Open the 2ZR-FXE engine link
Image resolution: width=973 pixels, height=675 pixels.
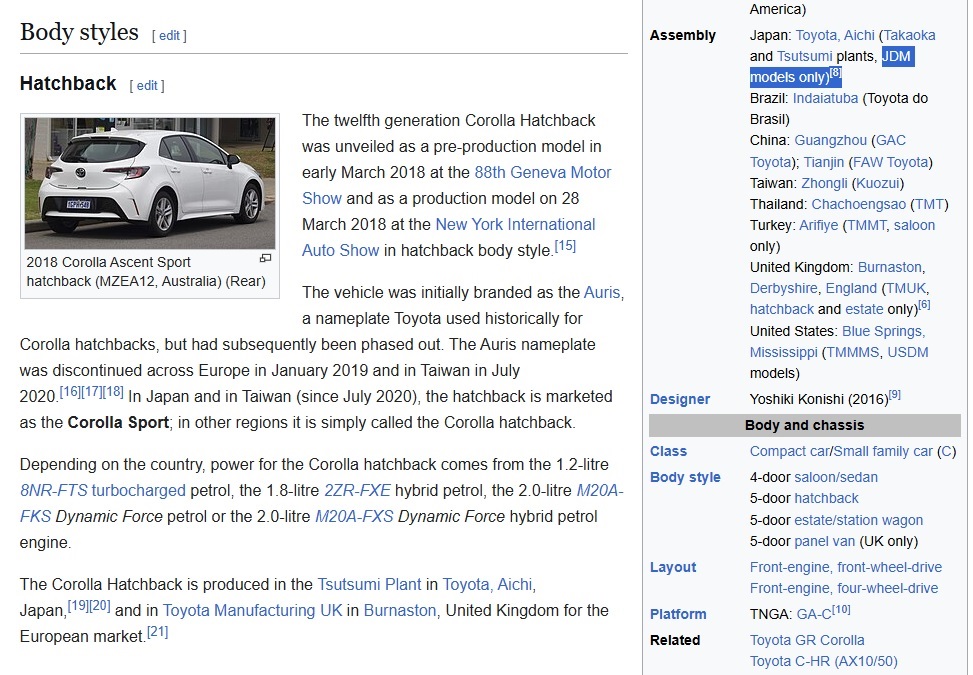[357, 490]
